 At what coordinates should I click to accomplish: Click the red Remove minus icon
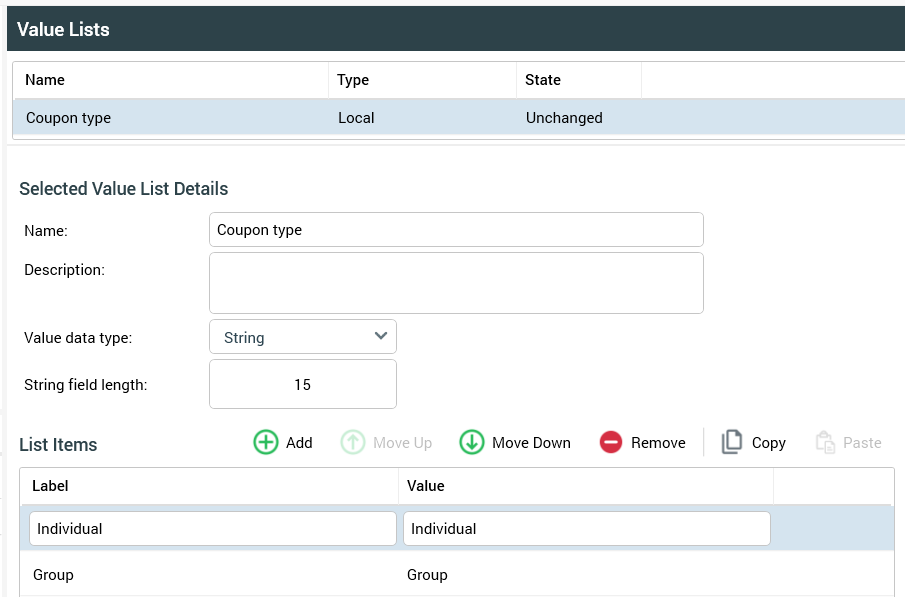611,442
